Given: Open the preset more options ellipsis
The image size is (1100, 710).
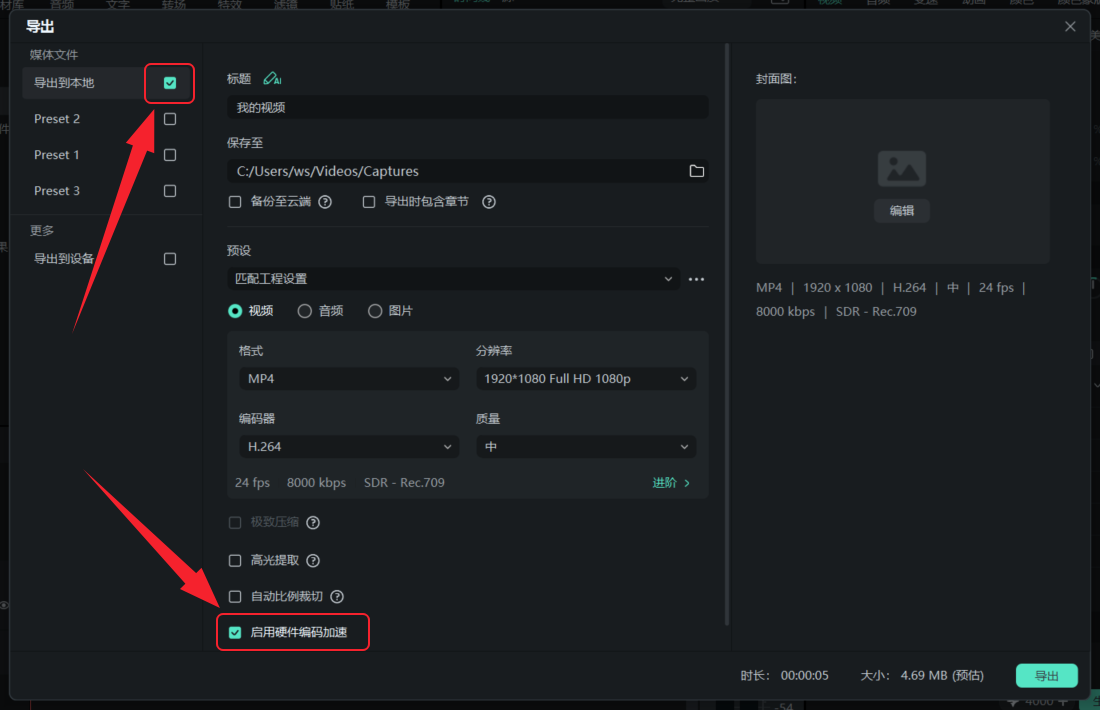Looking at the screenshot, I should [x=696, y=279].
